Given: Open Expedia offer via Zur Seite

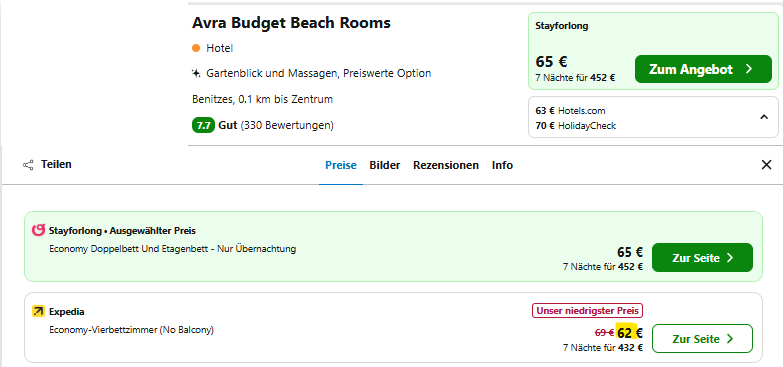Looking at the screenshot, I should pyautogui.click(x=702, y=339).
